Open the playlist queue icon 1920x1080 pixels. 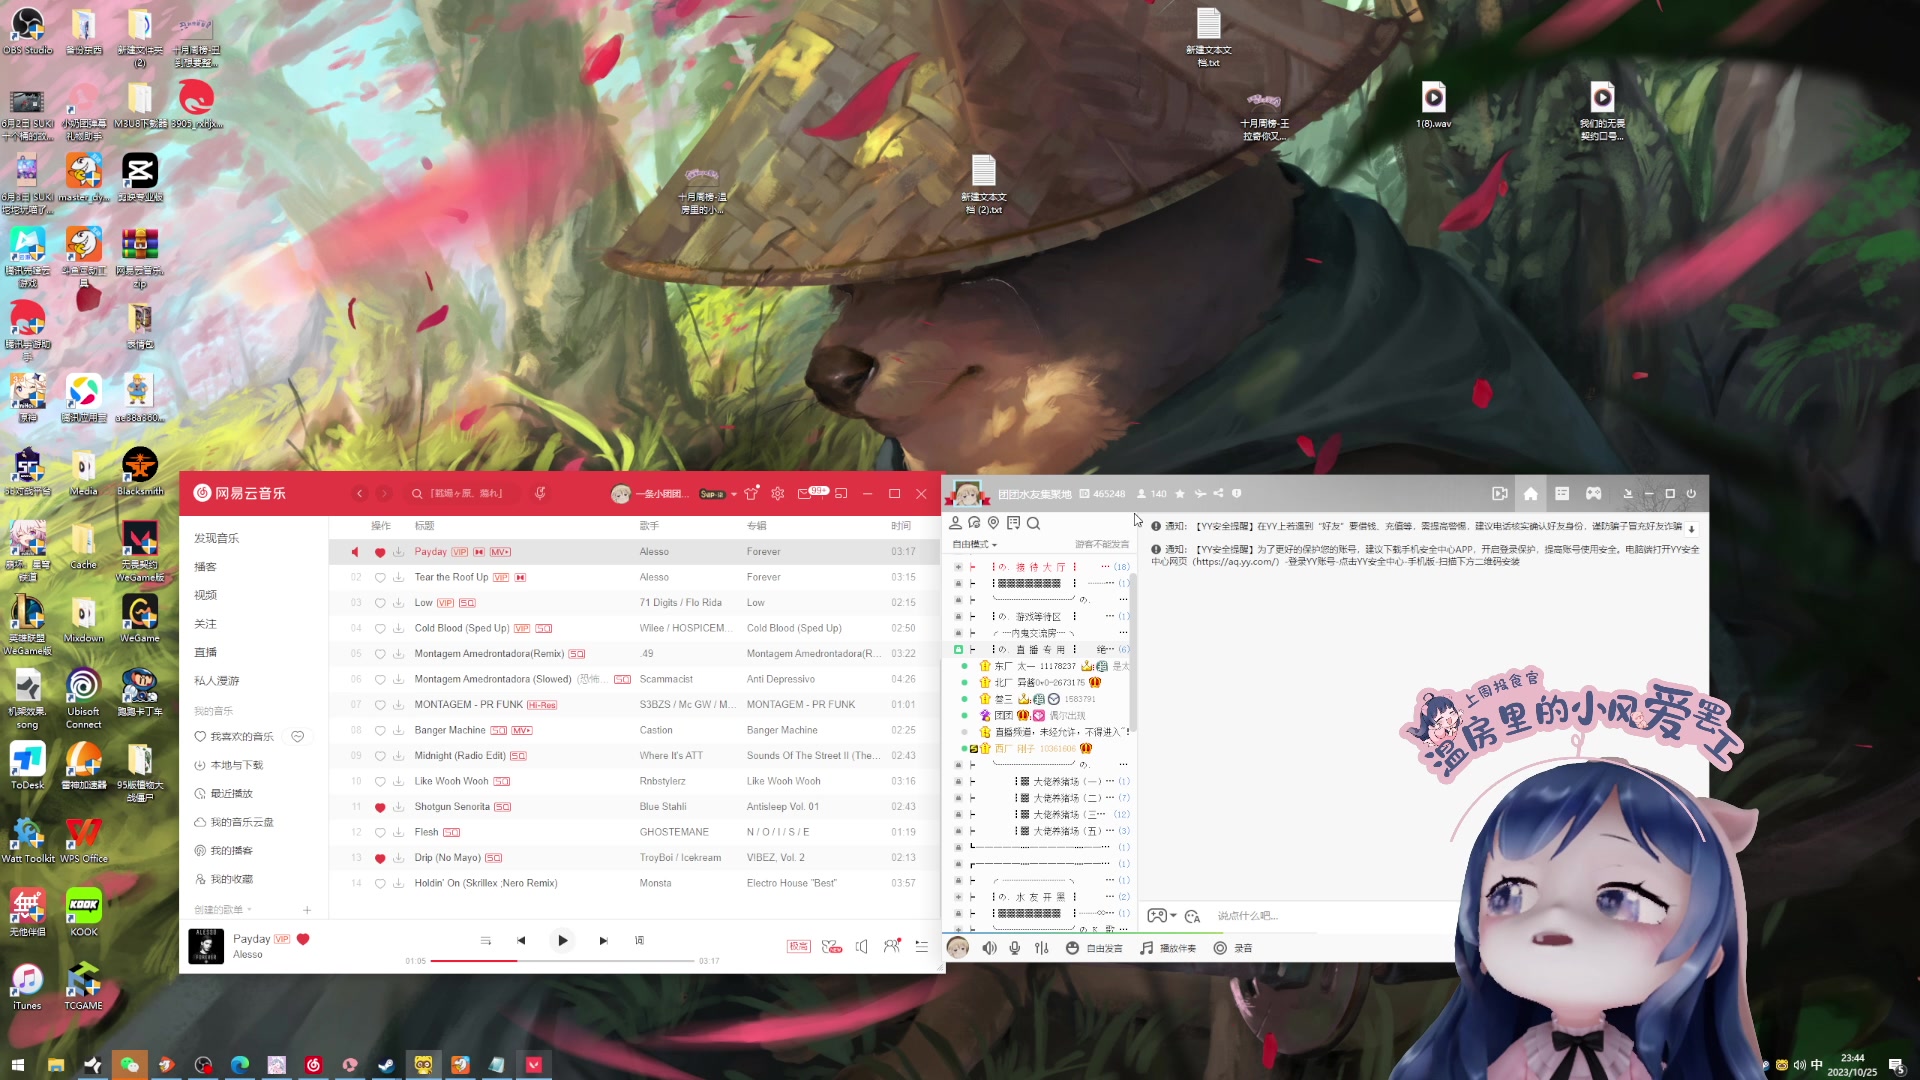[x=922, y=946]
